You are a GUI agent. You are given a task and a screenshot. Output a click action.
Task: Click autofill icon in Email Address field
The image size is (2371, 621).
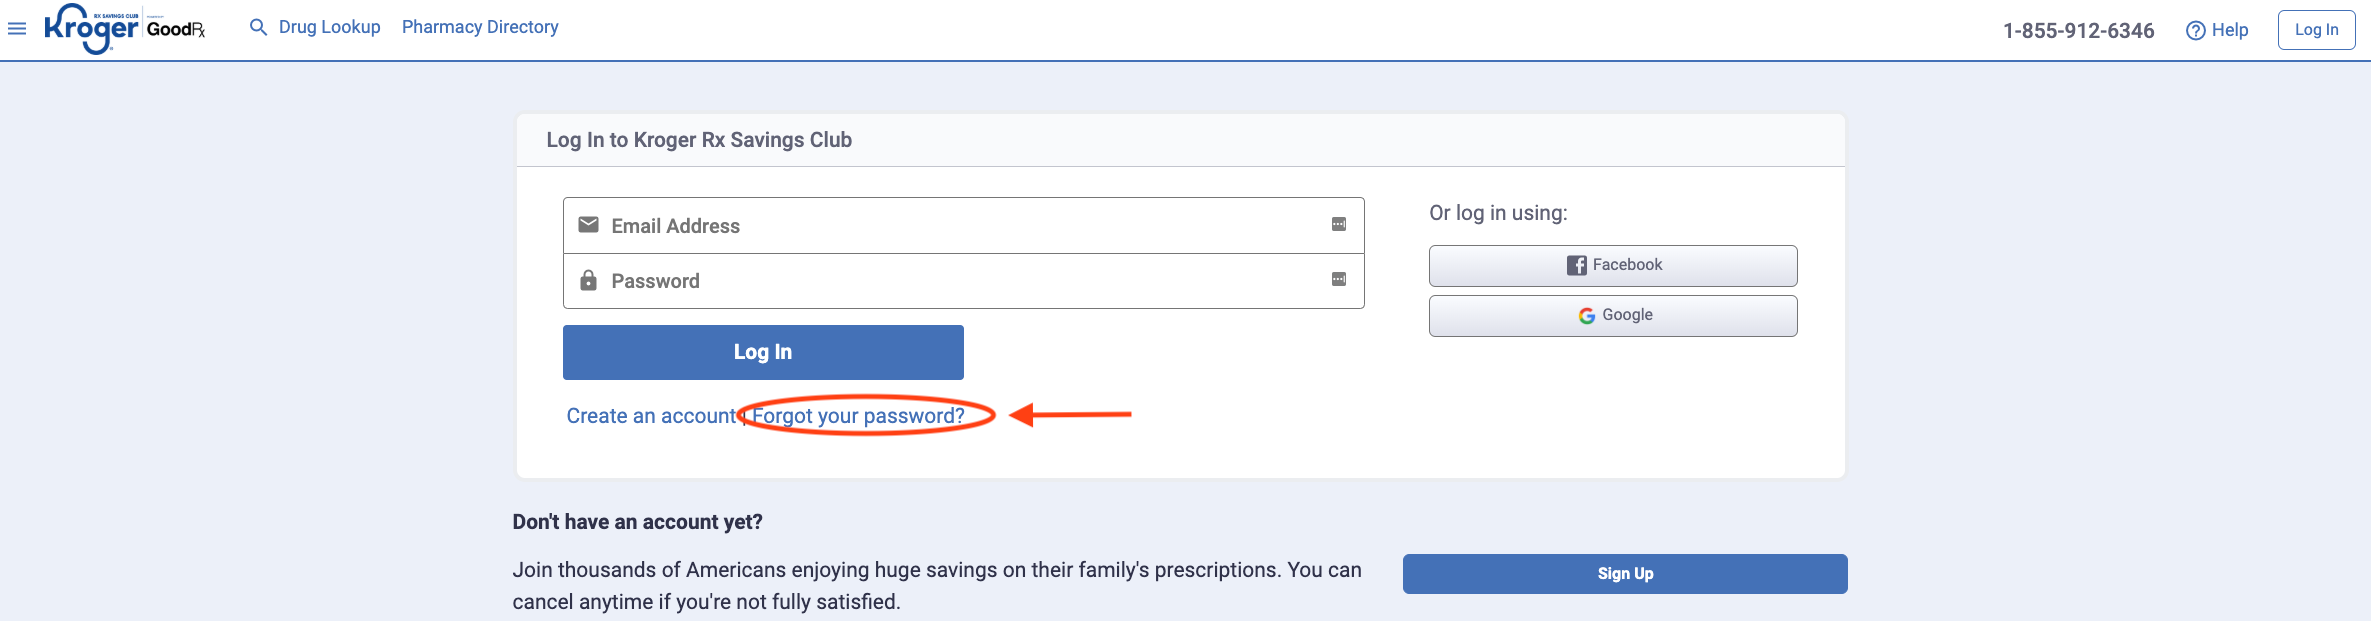click(1338, 225)
